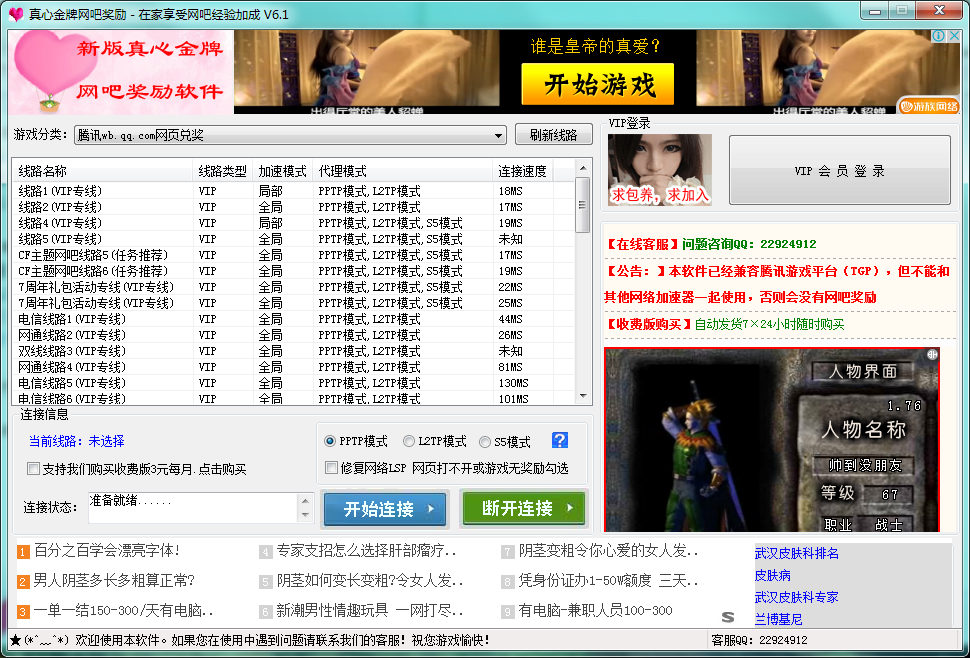Click the 连接速度 column header
The height and width of the screenshot is (658, 970).
523,171
